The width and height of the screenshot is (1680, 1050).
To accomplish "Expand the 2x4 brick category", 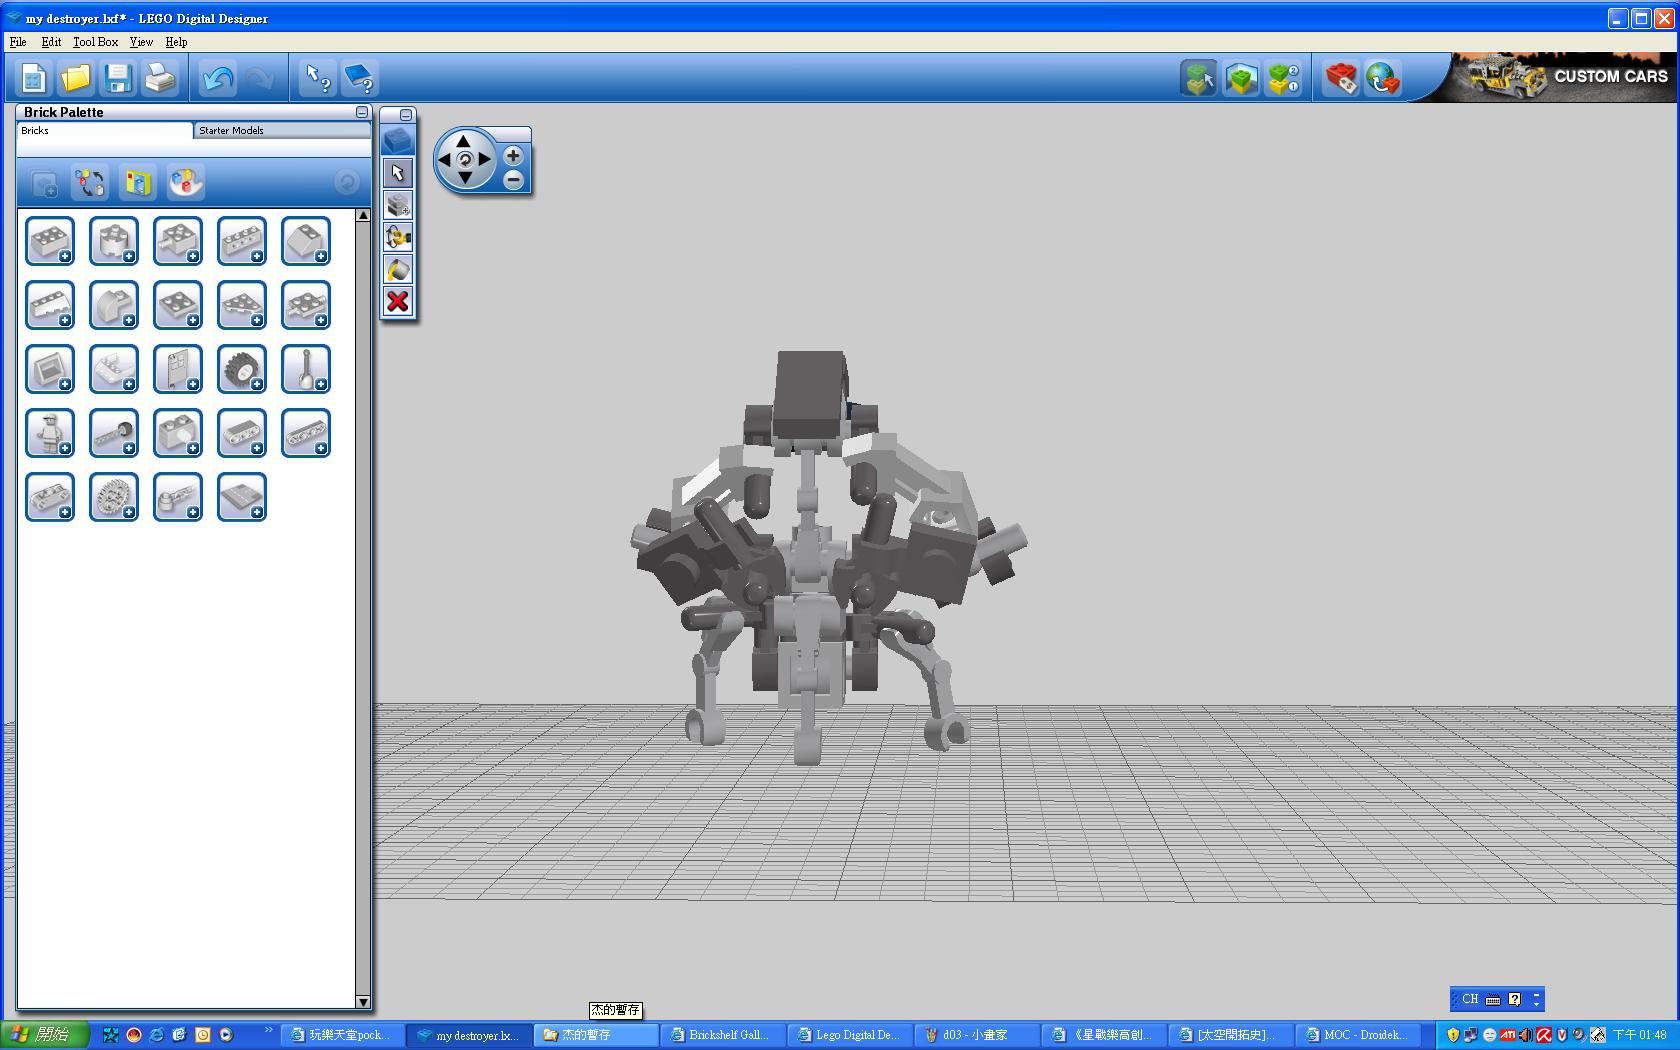I will point(50,241).
